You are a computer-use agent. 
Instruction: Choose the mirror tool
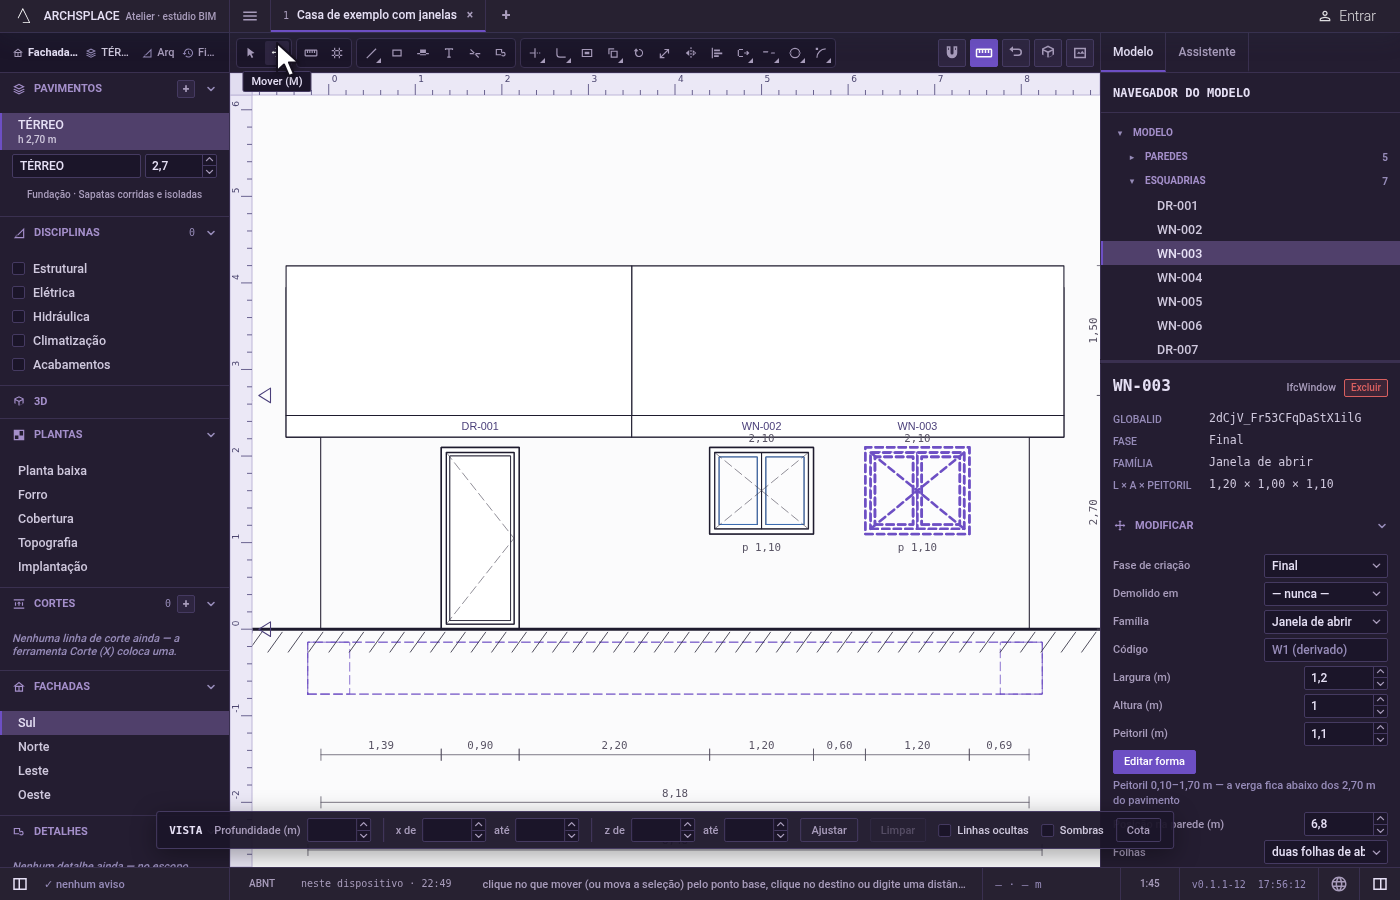click(x=690, y=53)
